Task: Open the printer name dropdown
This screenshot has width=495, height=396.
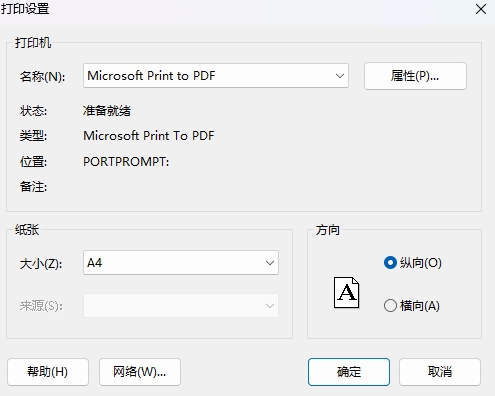Action: click(x=216, y=76)
